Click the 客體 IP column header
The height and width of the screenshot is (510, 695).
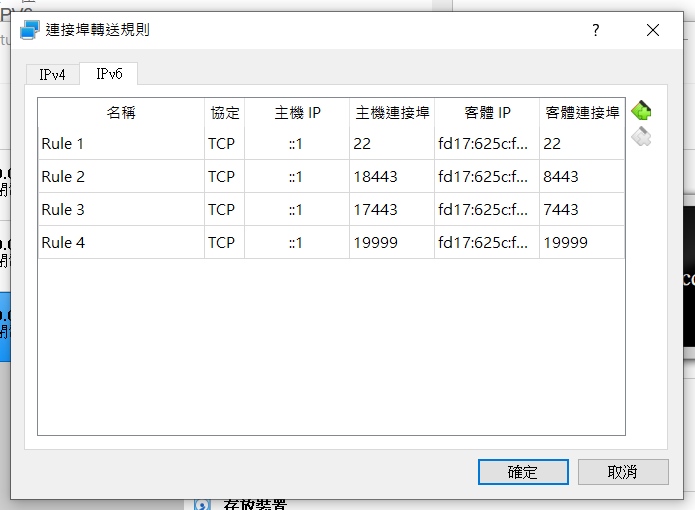pyautogui.click(x=487, y=113)
